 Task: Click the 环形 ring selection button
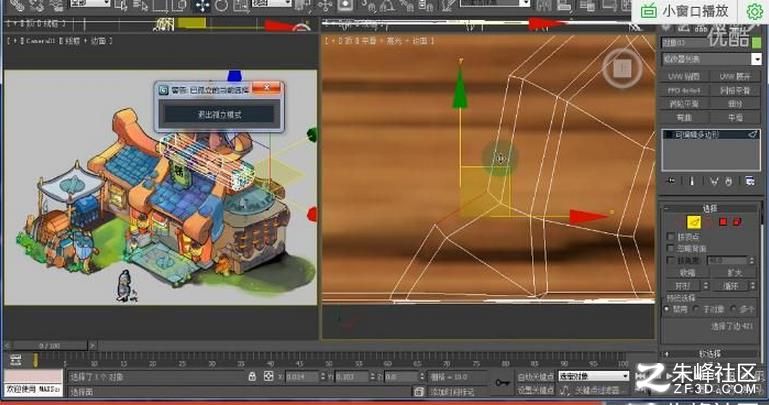pyautogui.click(x=683, y=285)
